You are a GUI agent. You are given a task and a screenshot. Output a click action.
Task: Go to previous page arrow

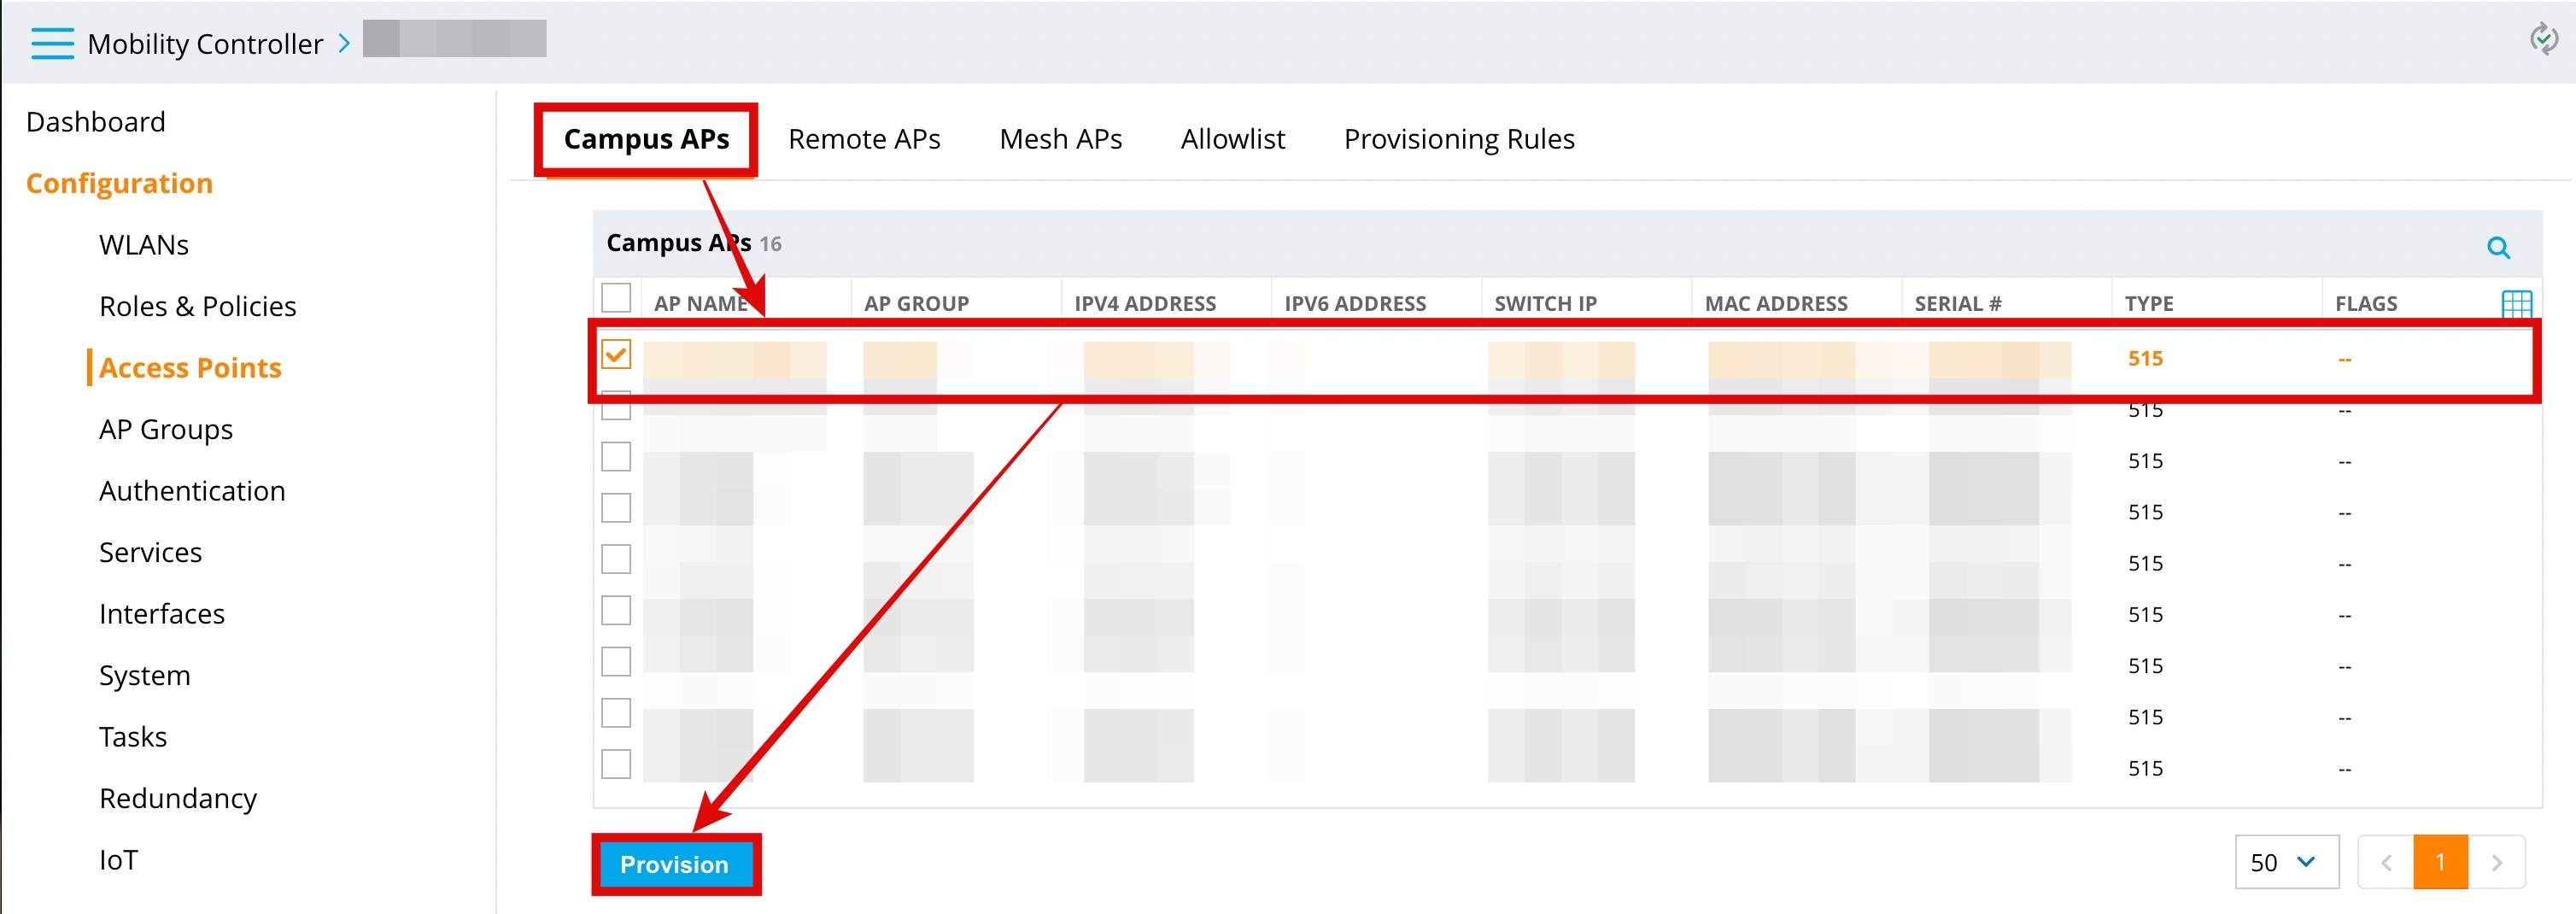pyautogui.click(x=2386, y=862)
